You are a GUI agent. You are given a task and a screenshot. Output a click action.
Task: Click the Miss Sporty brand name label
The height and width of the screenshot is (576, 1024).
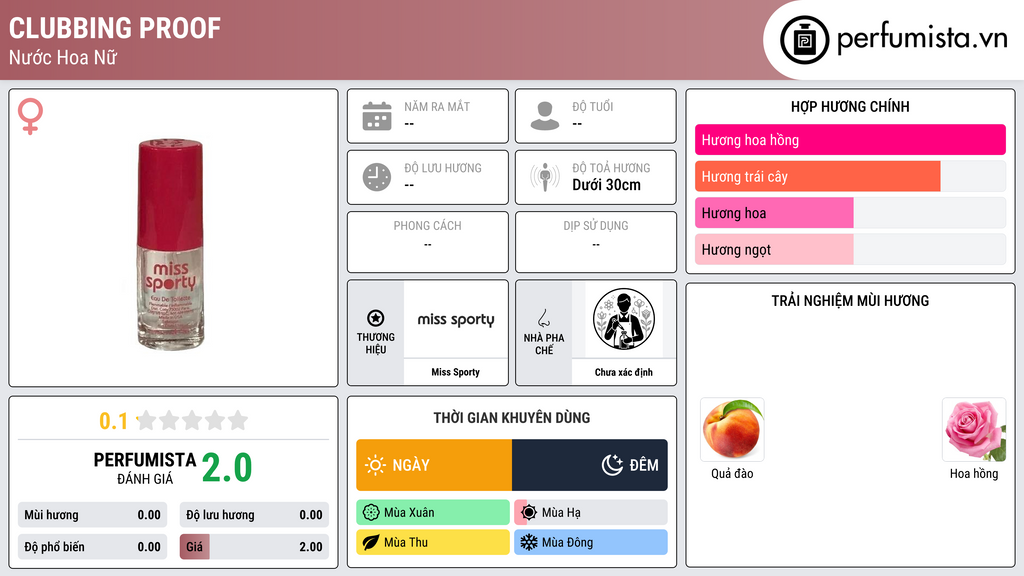point(455,372)
